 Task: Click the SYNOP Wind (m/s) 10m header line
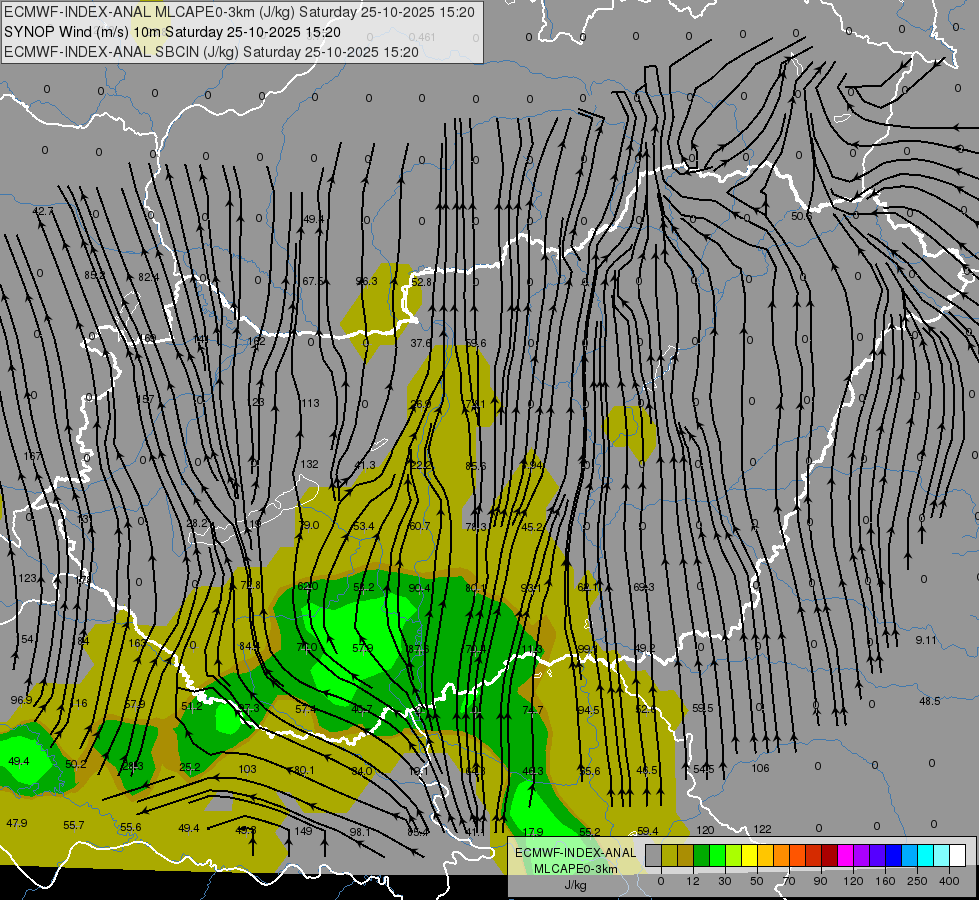pos(172,32)
